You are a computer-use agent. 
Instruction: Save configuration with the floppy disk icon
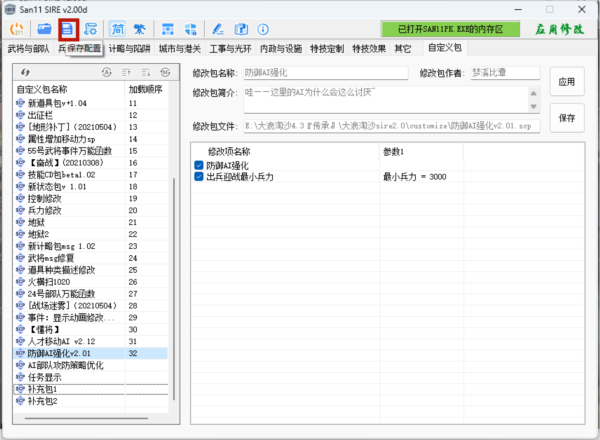(68, 29)
